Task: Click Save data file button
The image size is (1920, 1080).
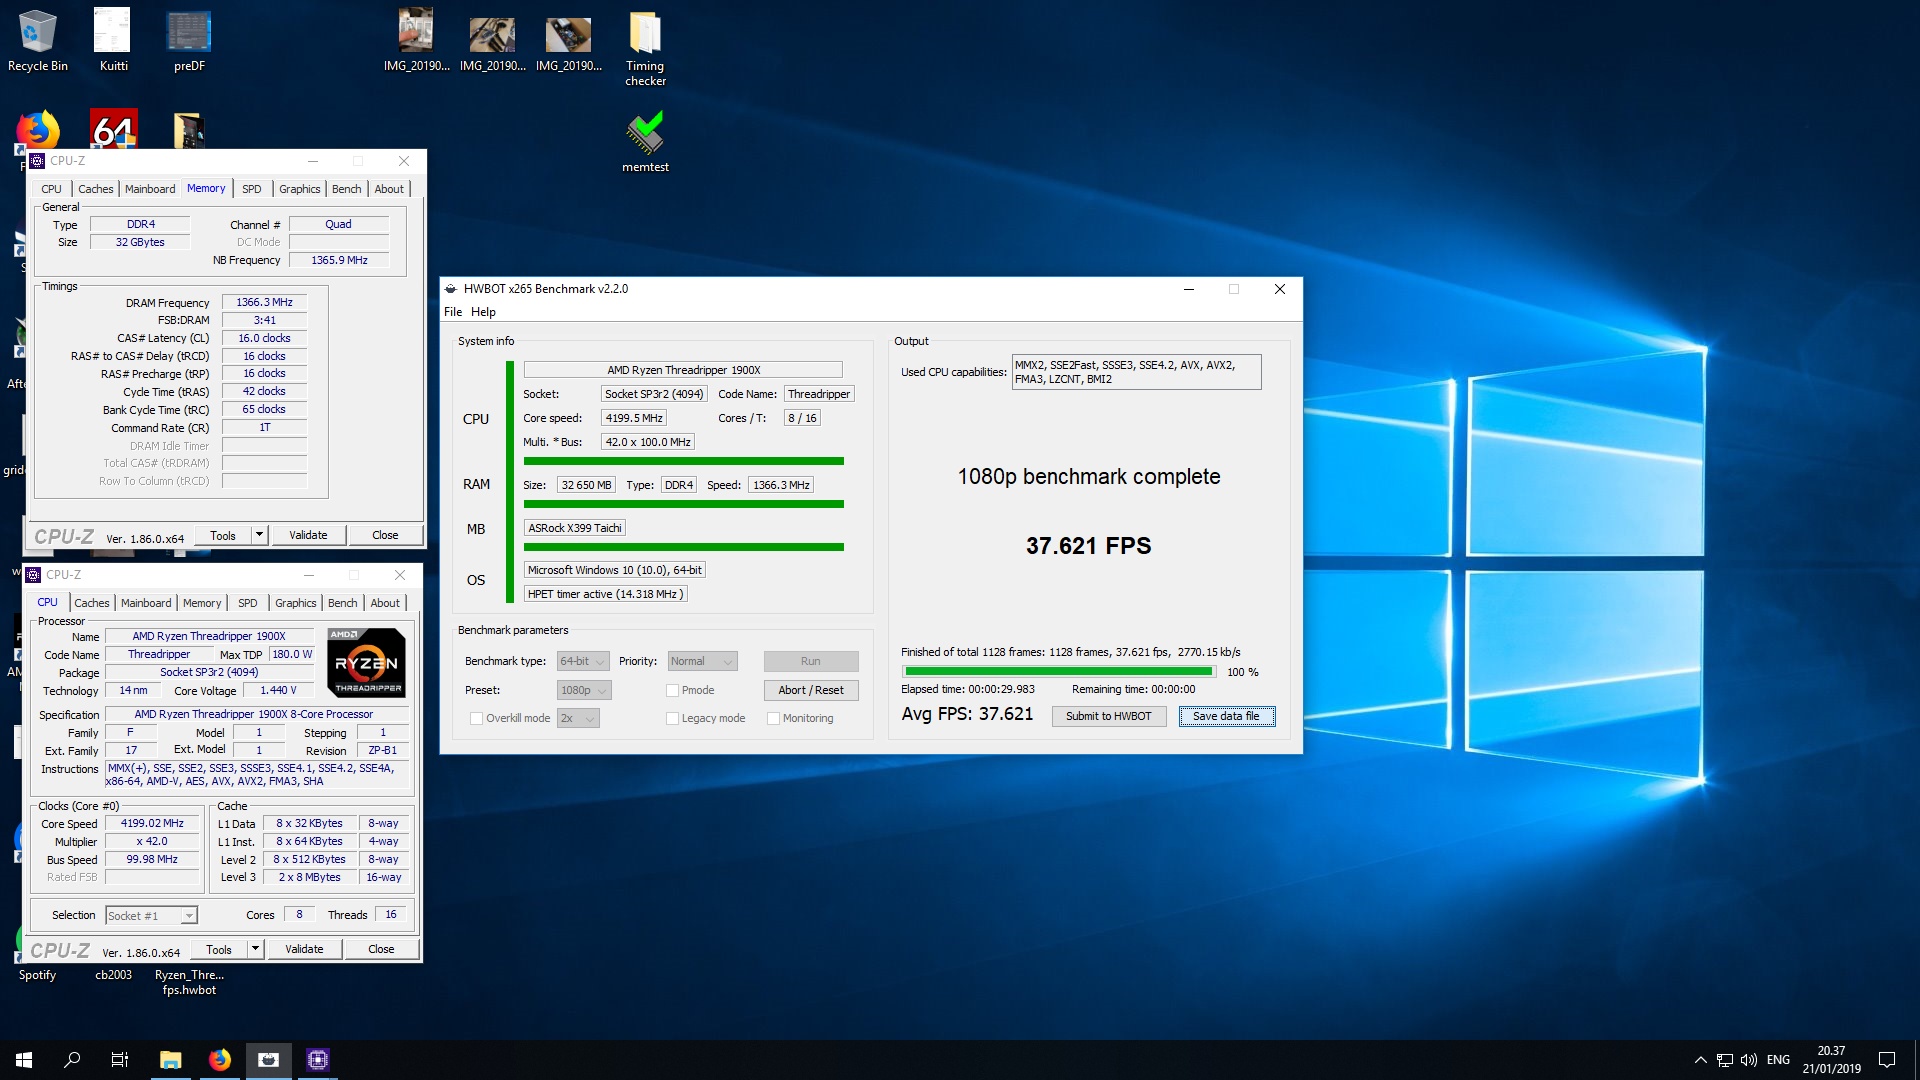Action: tap(1226, 717)
